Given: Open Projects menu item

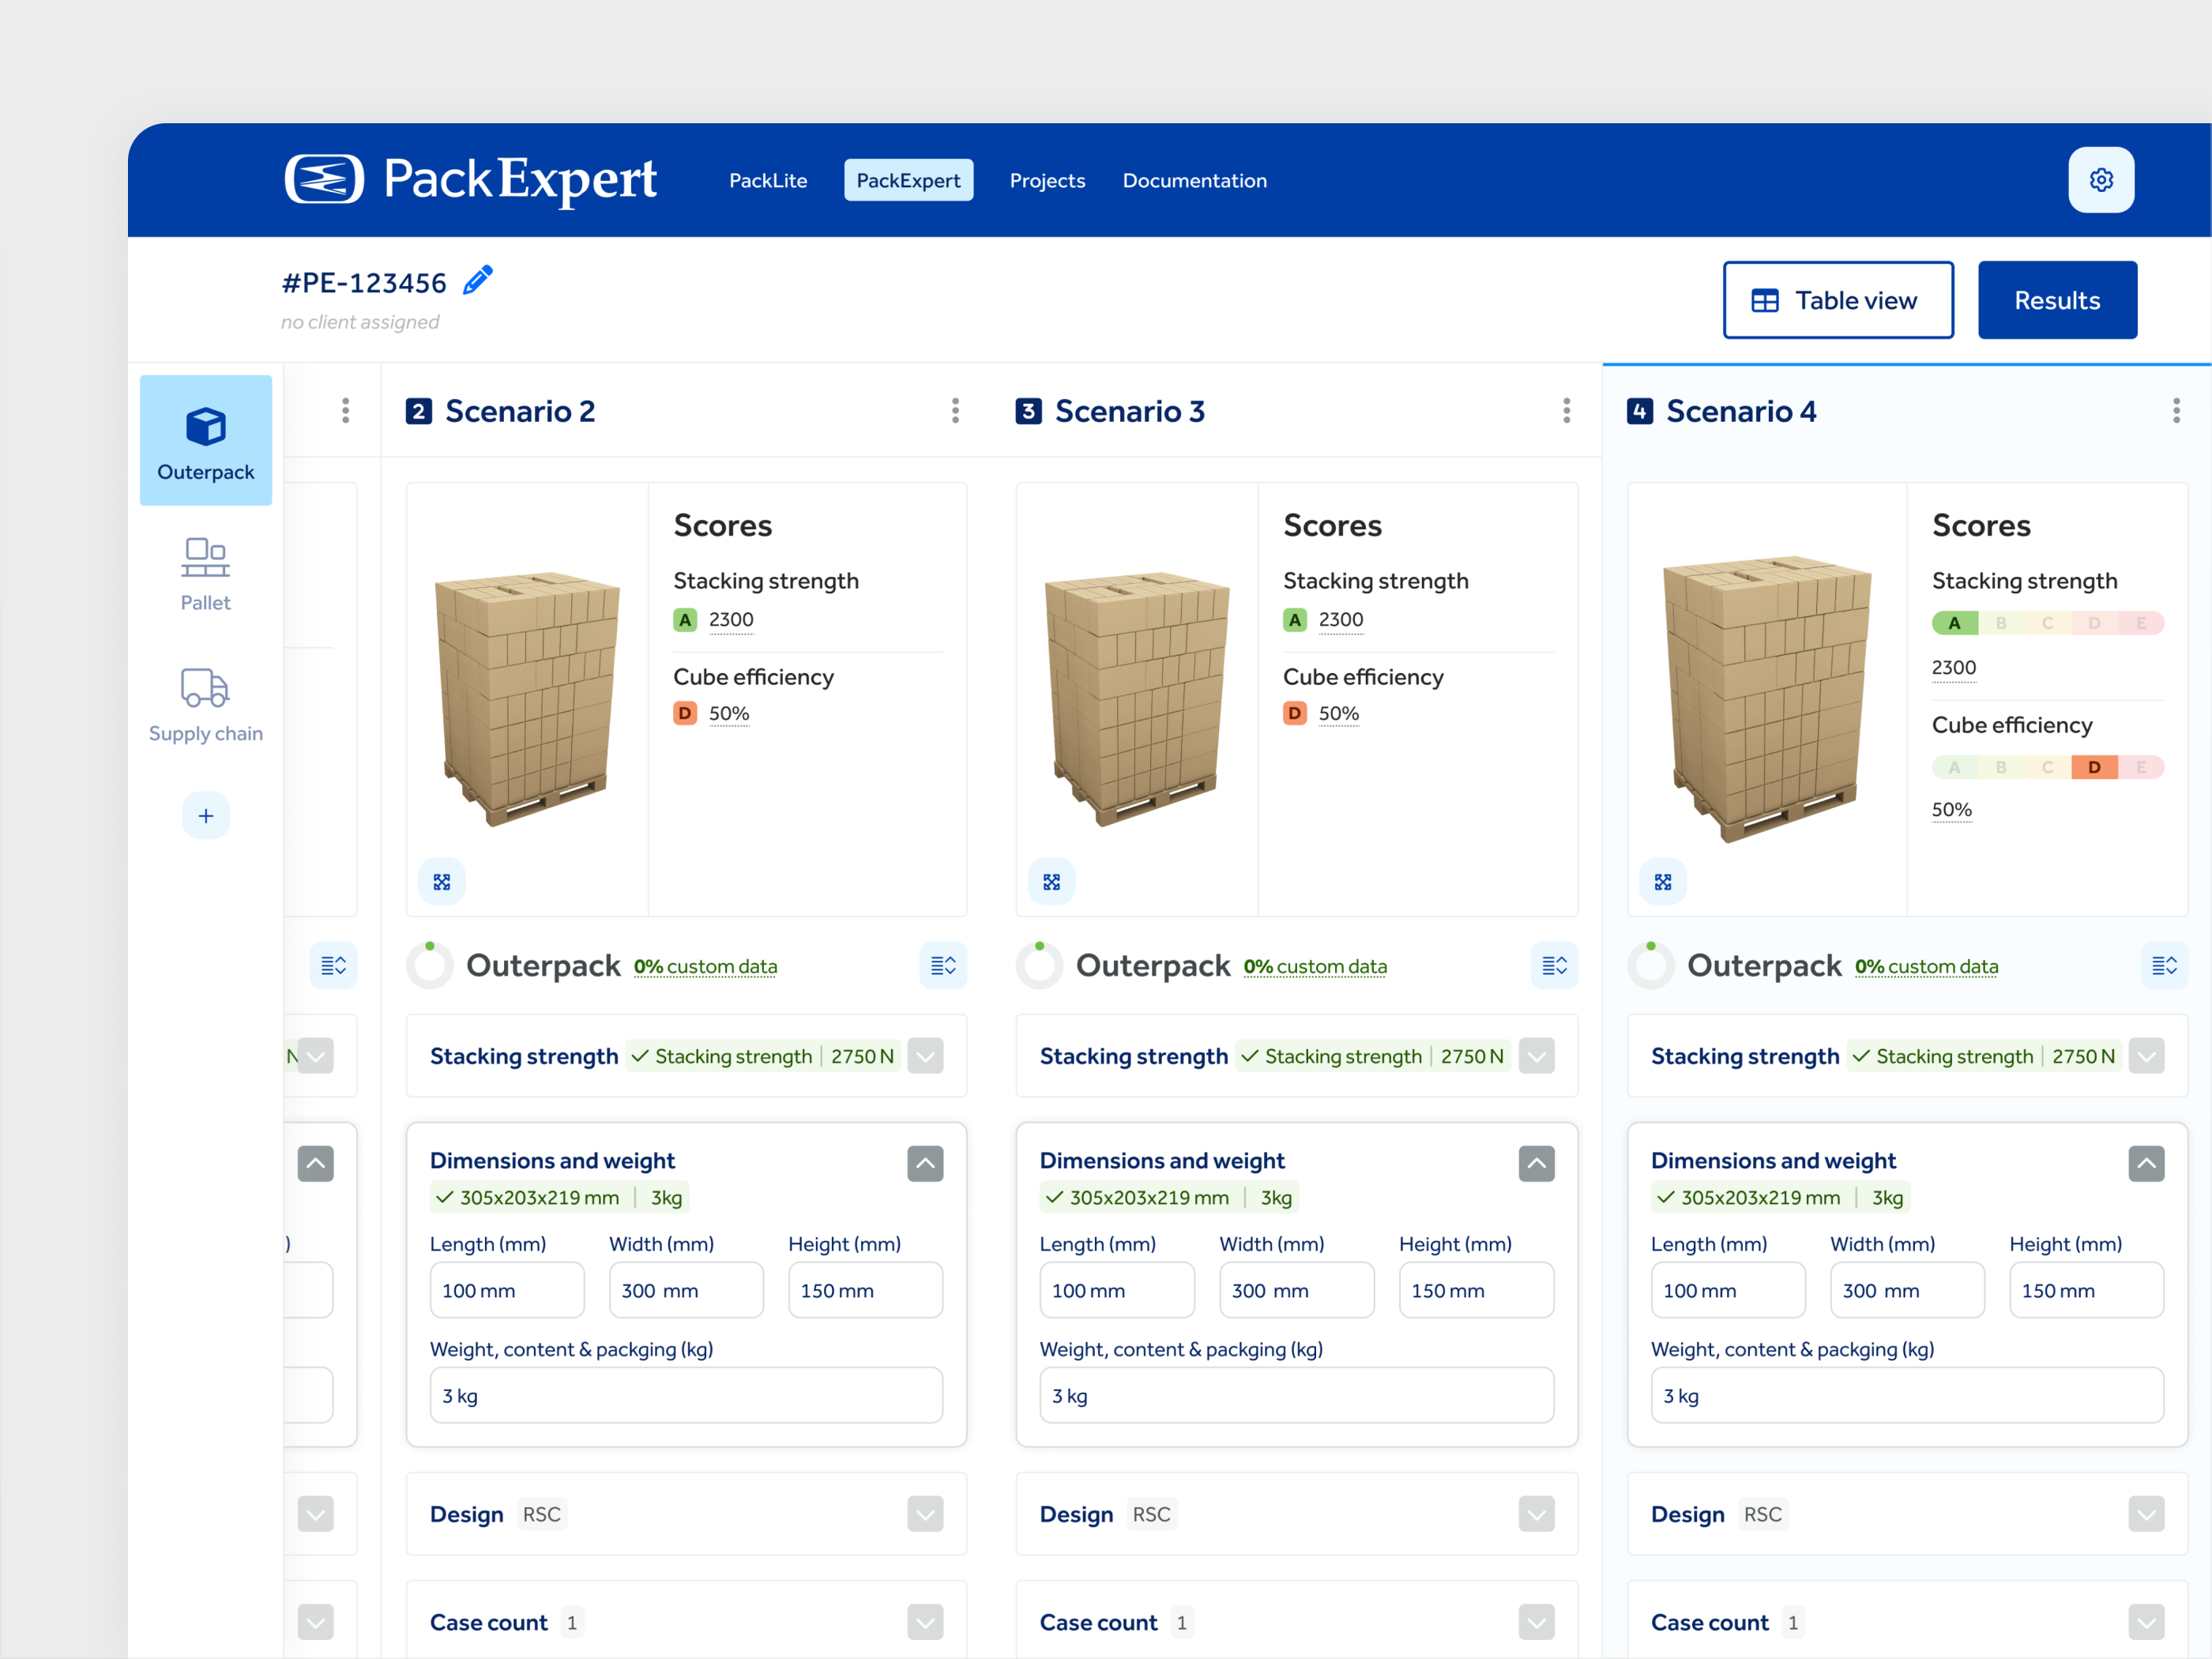Looking at the screenshot, I should coord(1047,181).
